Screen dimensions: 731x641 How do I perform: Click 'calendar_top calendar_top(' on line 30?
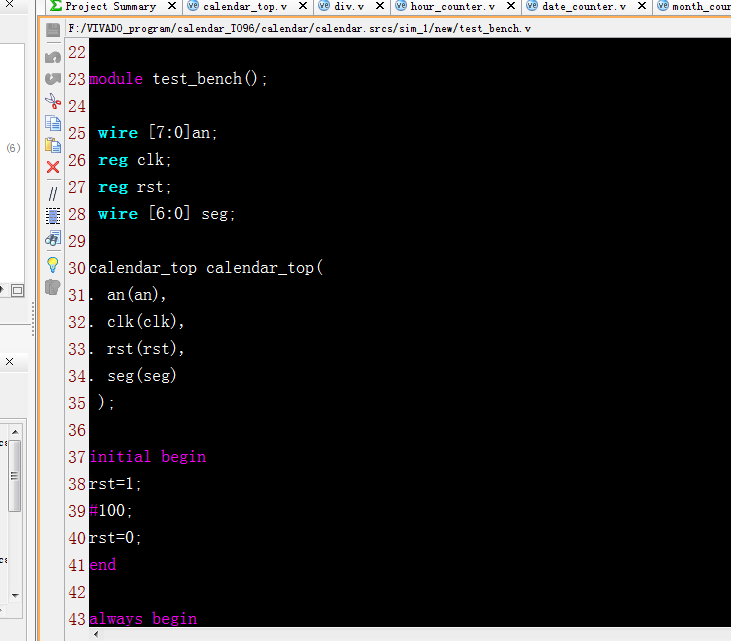tap(206, 268)
